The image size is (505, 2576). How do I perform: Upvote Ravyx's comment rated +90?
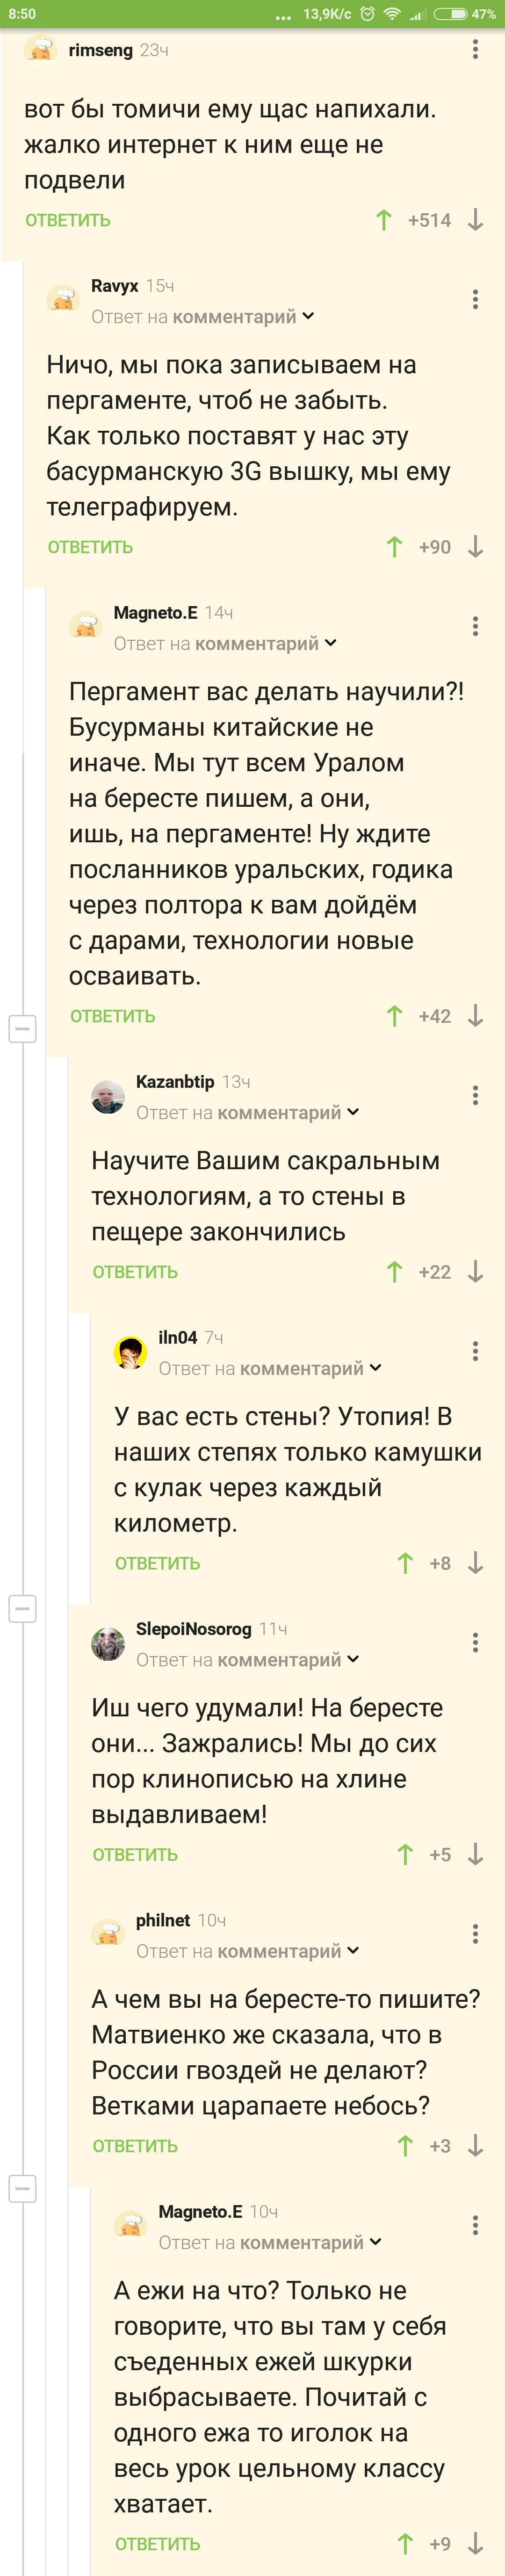point(395,547)
